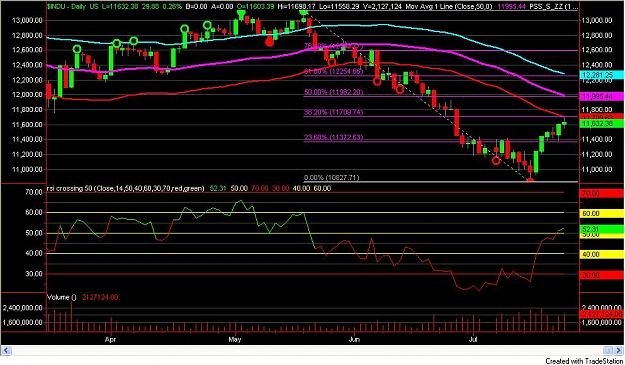Click the magenta 11,995.44 price axis marker

pyautogui.click(x=601, y=96)
